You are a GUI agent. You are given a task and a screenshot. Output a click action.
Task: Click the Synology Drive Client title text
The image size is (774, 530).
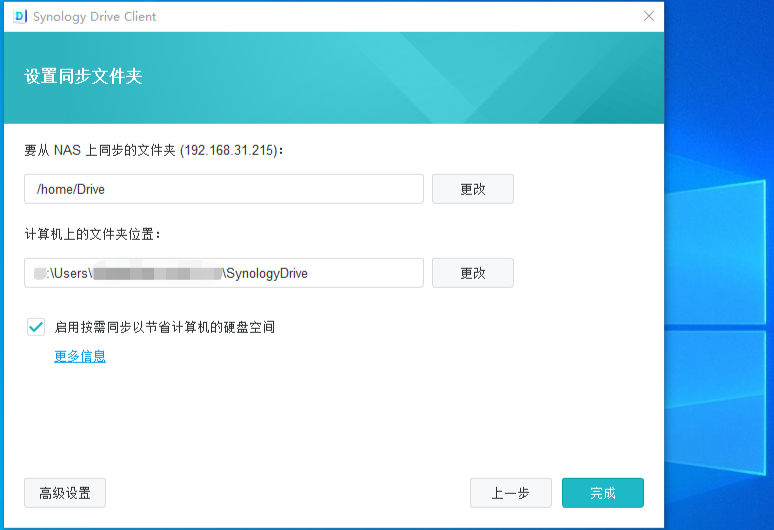95,17
